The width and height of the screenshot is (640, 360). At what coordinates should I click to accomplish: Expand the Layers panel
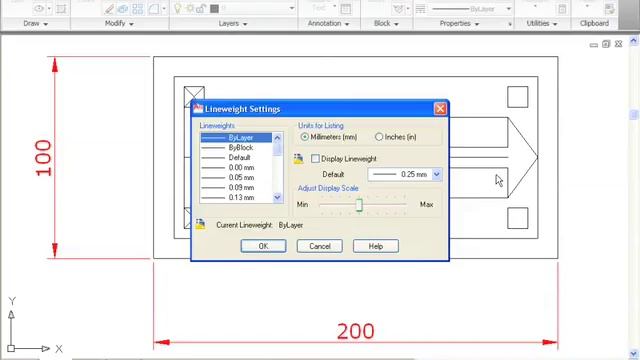click(x=233, y=24)
